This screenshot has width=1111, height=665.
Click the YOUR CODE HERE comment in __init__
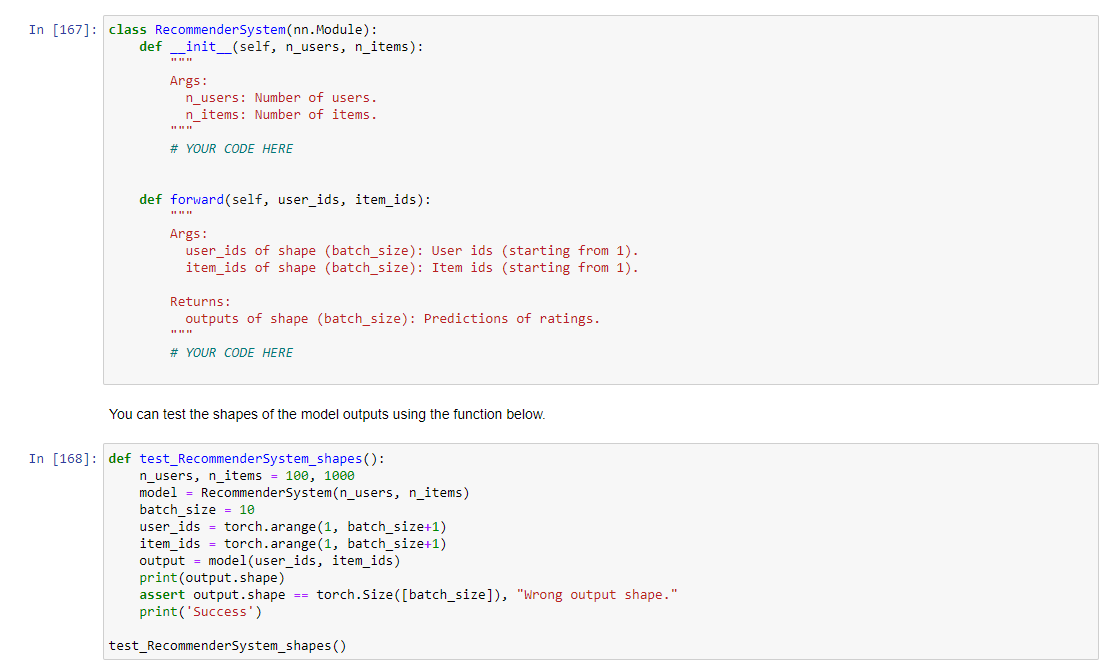click(x=232, y=148)
